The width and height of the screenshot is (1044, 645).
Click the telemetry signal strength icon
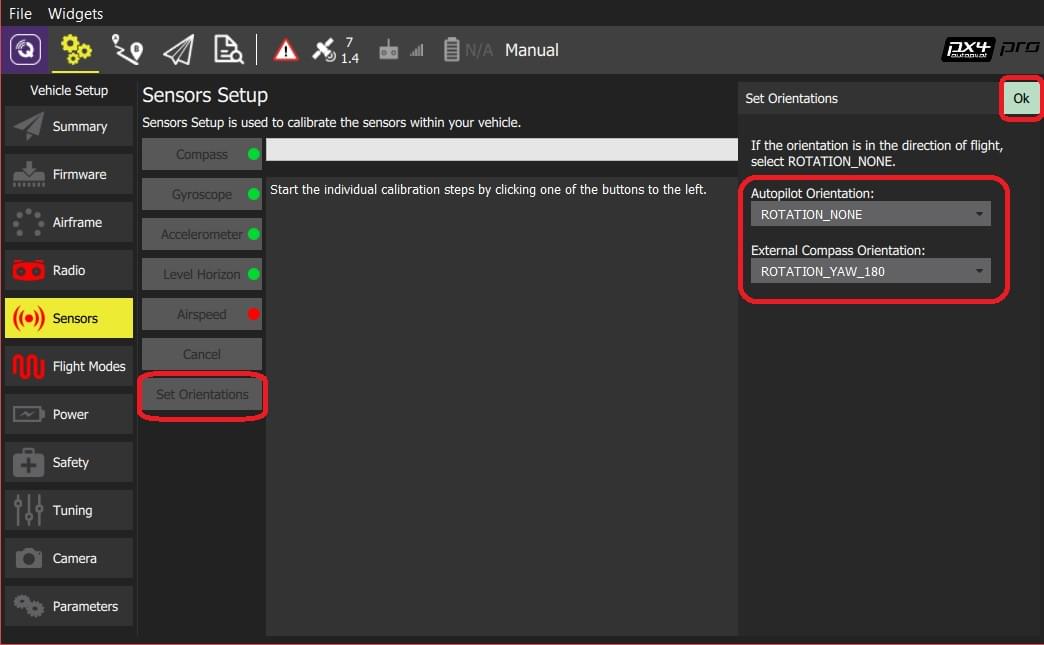pos(417,50)
